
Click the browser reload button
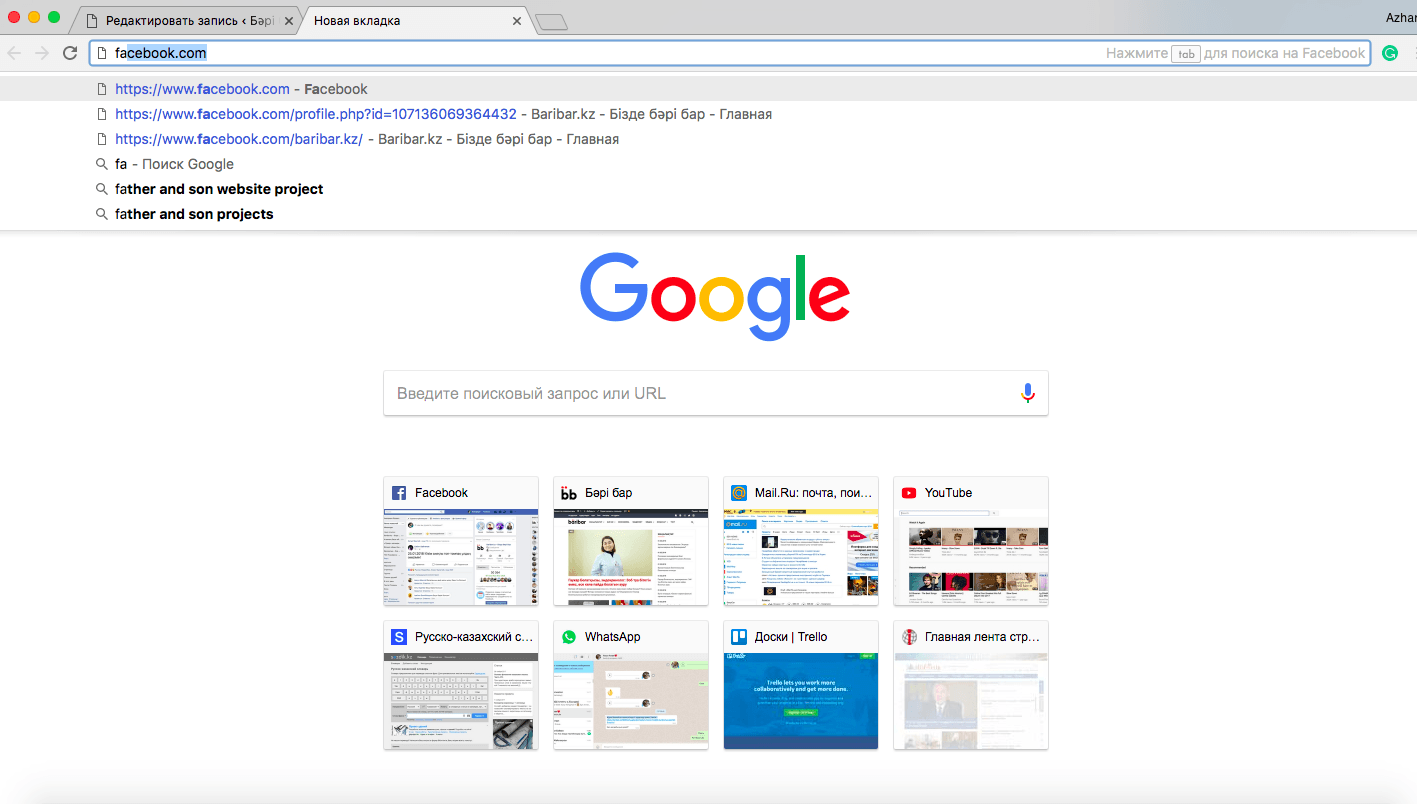70,54
